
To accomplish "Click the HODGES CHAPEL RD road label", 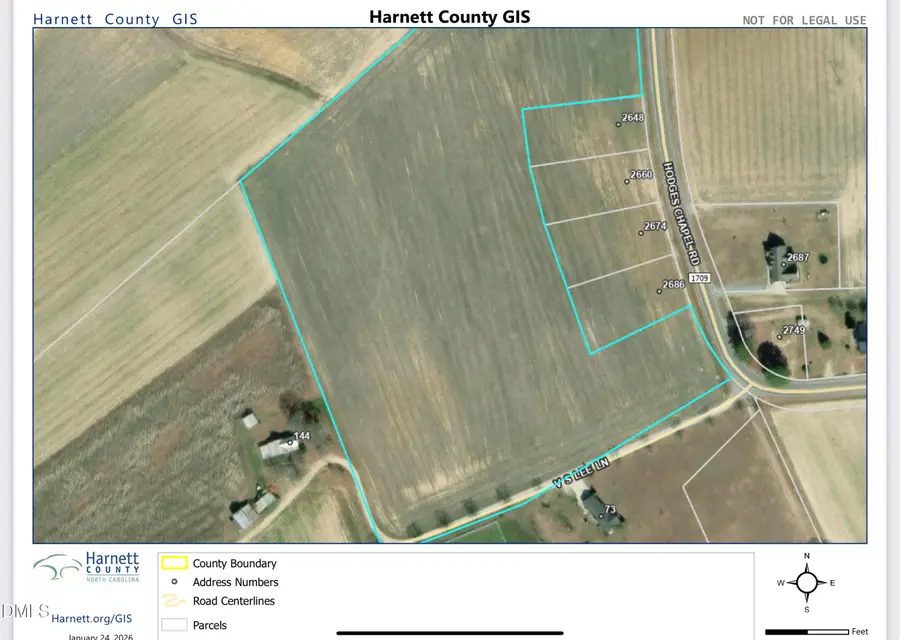I will click(681, 215).
